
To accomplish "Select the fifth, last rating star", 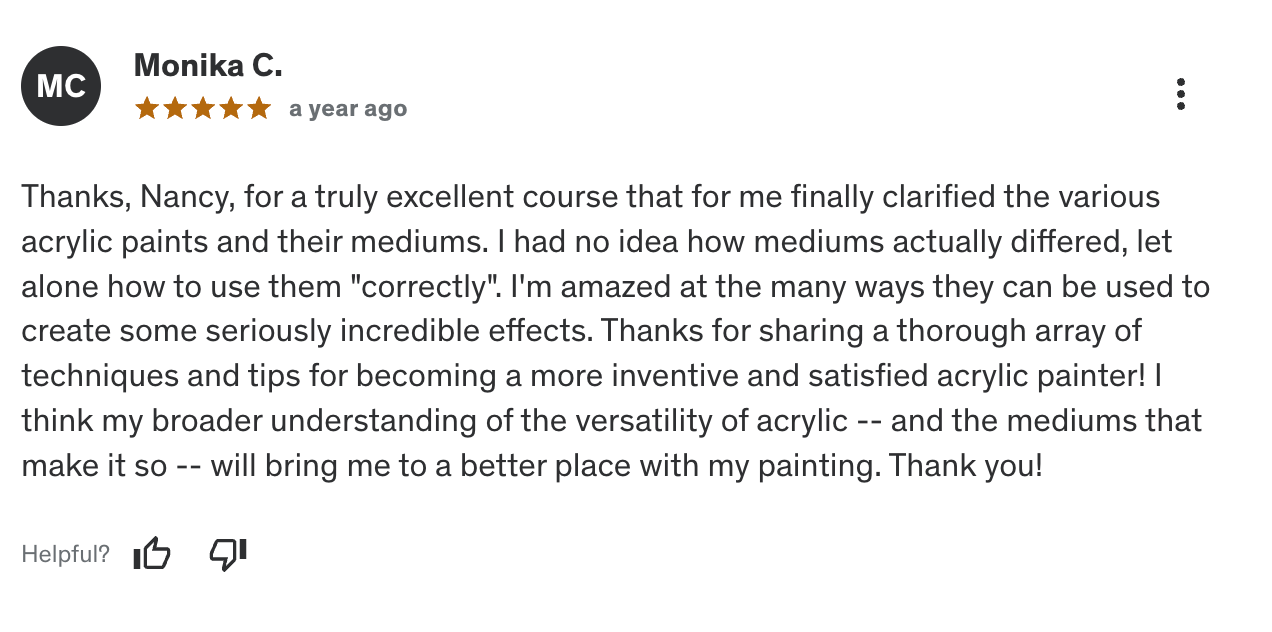I will click(259, 108).
